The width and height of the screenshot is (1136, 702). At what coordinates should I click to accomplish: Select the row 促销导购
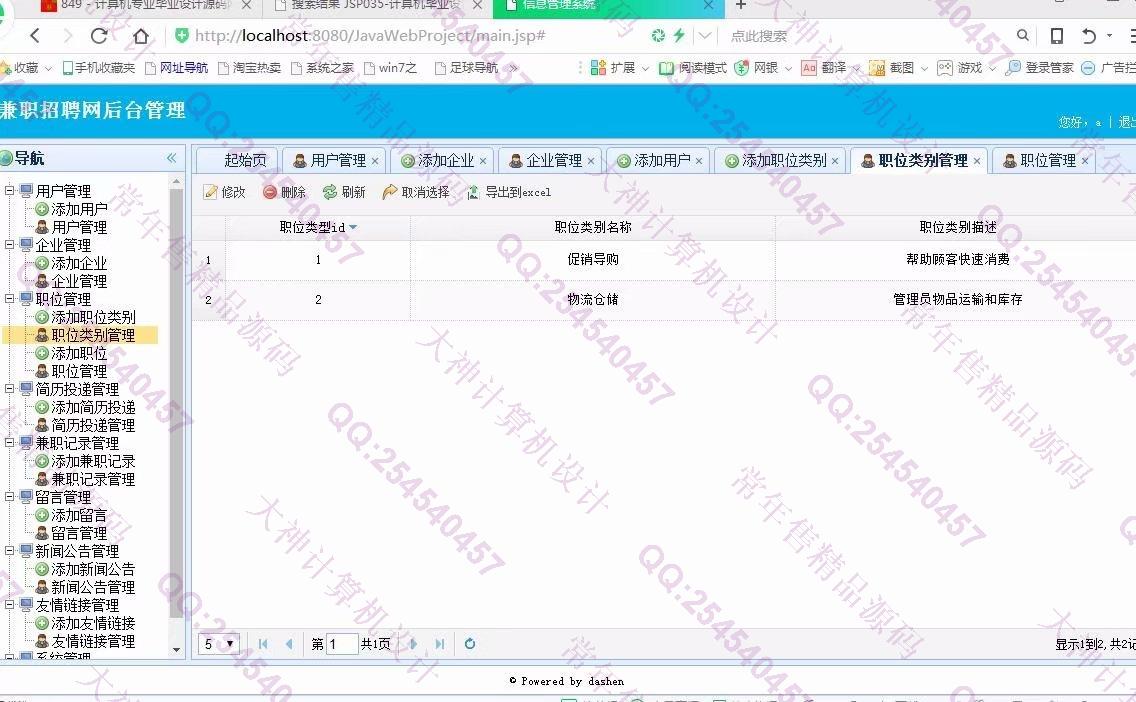664,260
